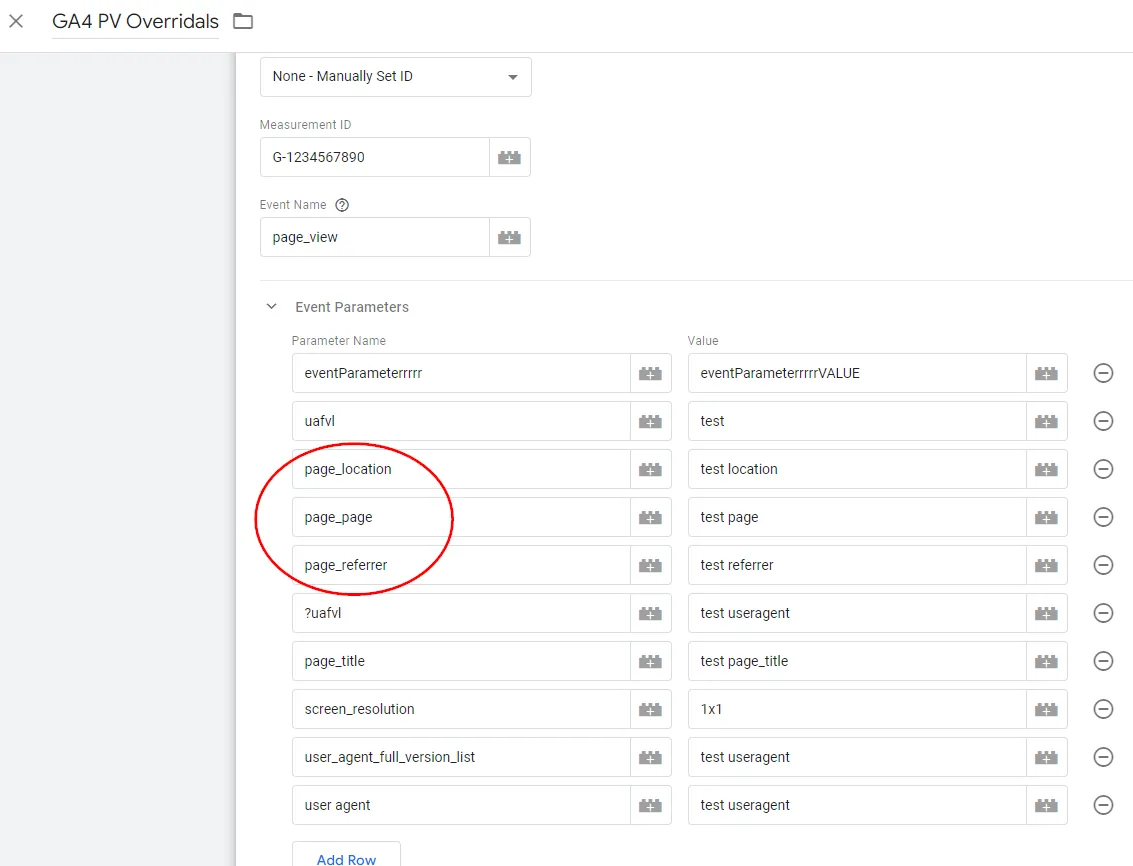Click the 'test location' value field
The width and height of the screenshot is (1133, 866).
[857, 469]
